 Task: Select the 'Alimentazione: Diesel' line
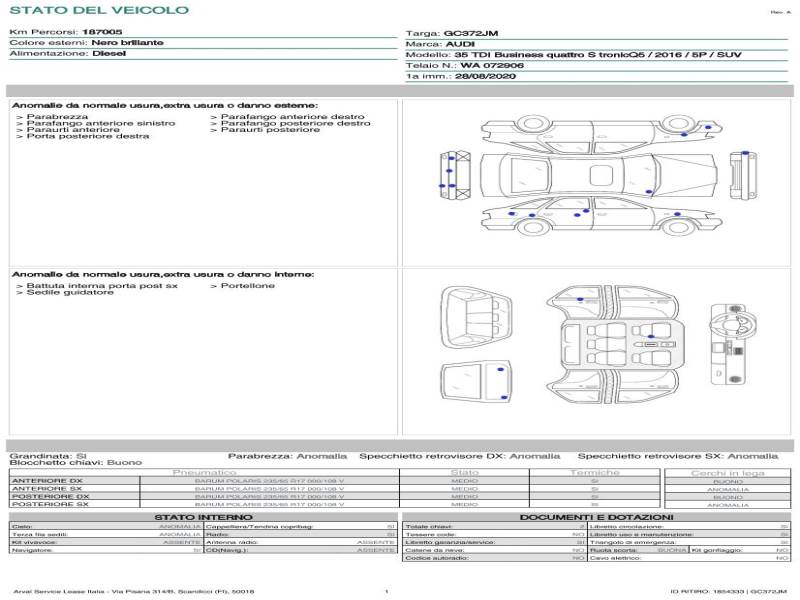pyautogui.click(x=67, y=54)
